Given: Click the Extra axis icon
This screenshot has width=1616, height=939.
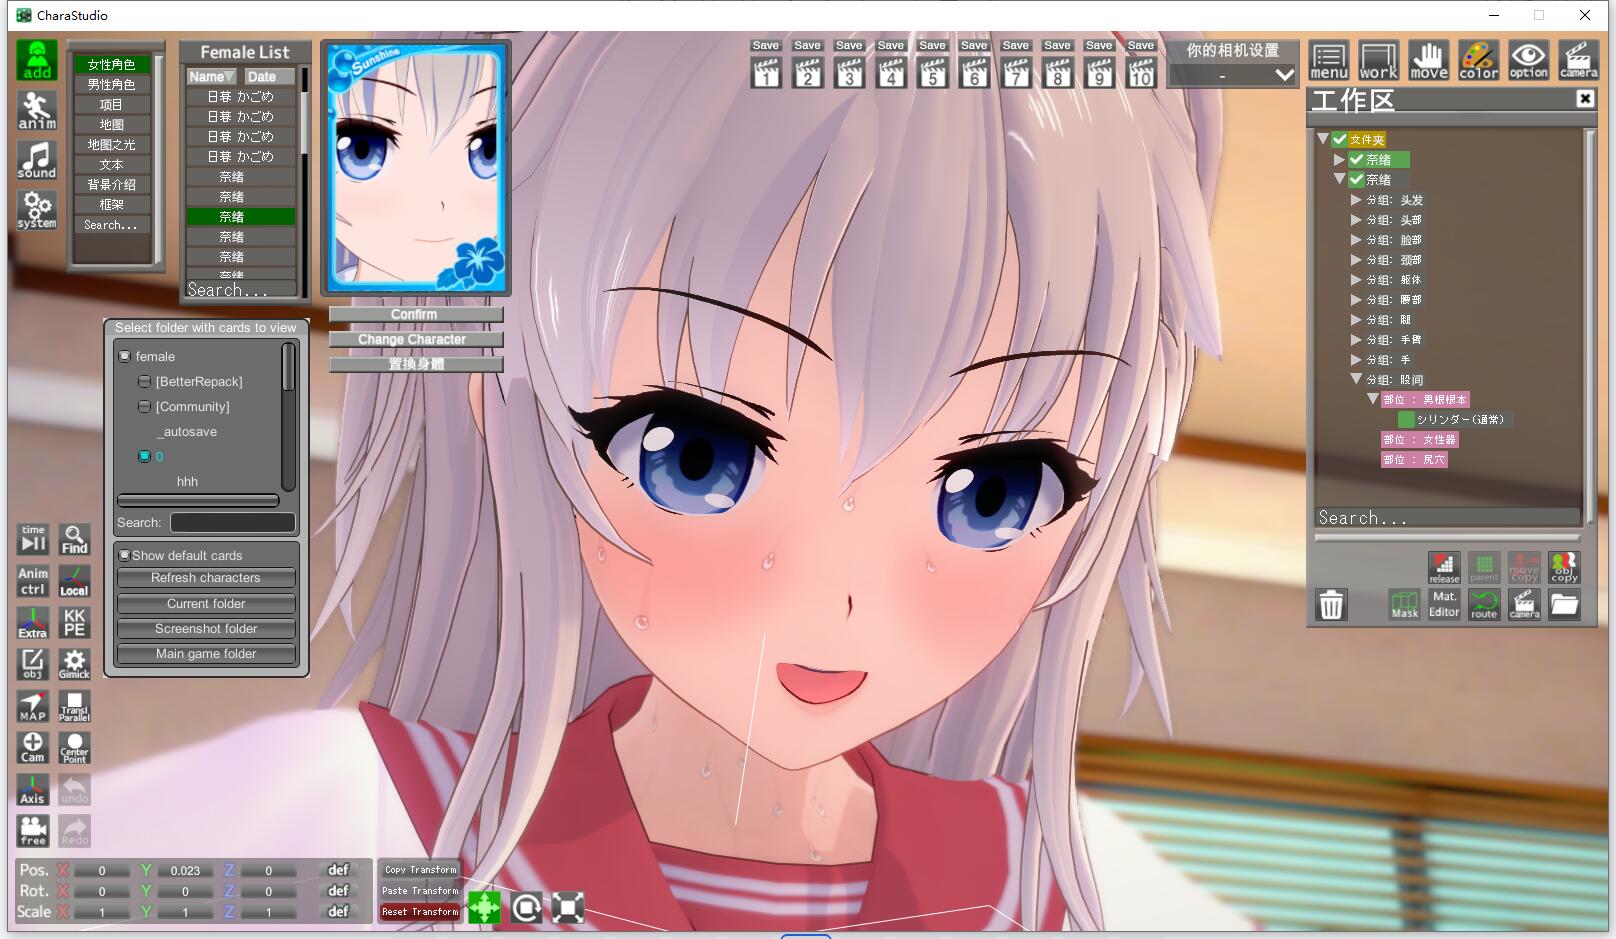Looking at the screenshot, I should point(33,623).
